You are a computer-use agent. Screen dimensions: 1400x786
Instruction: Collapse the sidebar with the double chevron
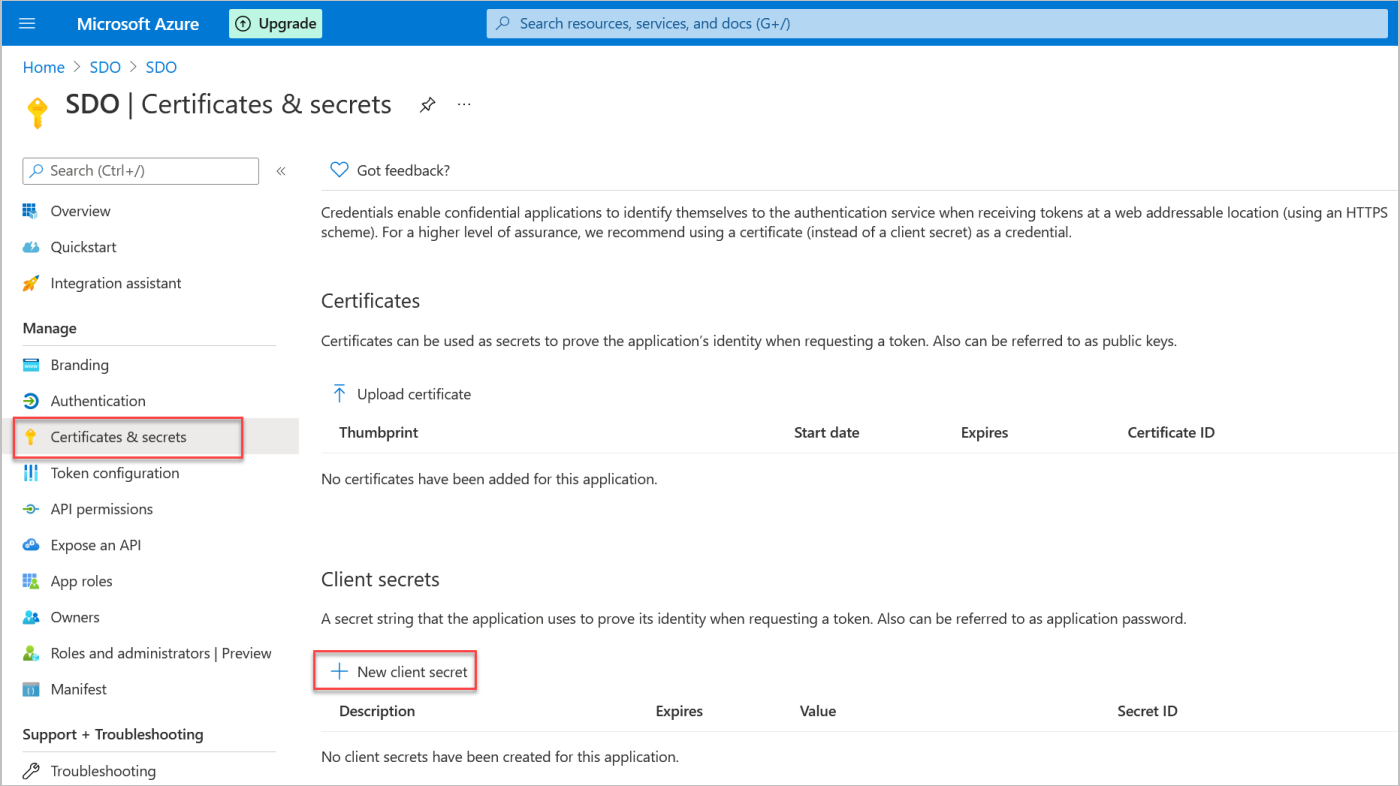[x=281, y=171]
